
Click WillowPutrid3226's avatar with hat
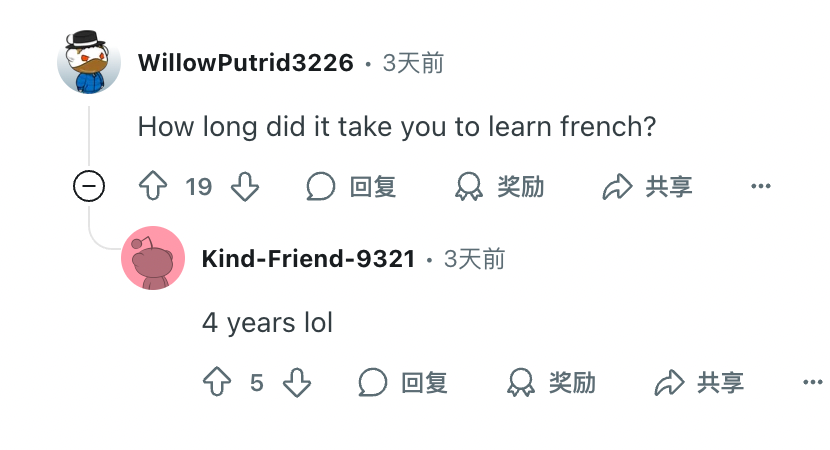tap(89, 62)
